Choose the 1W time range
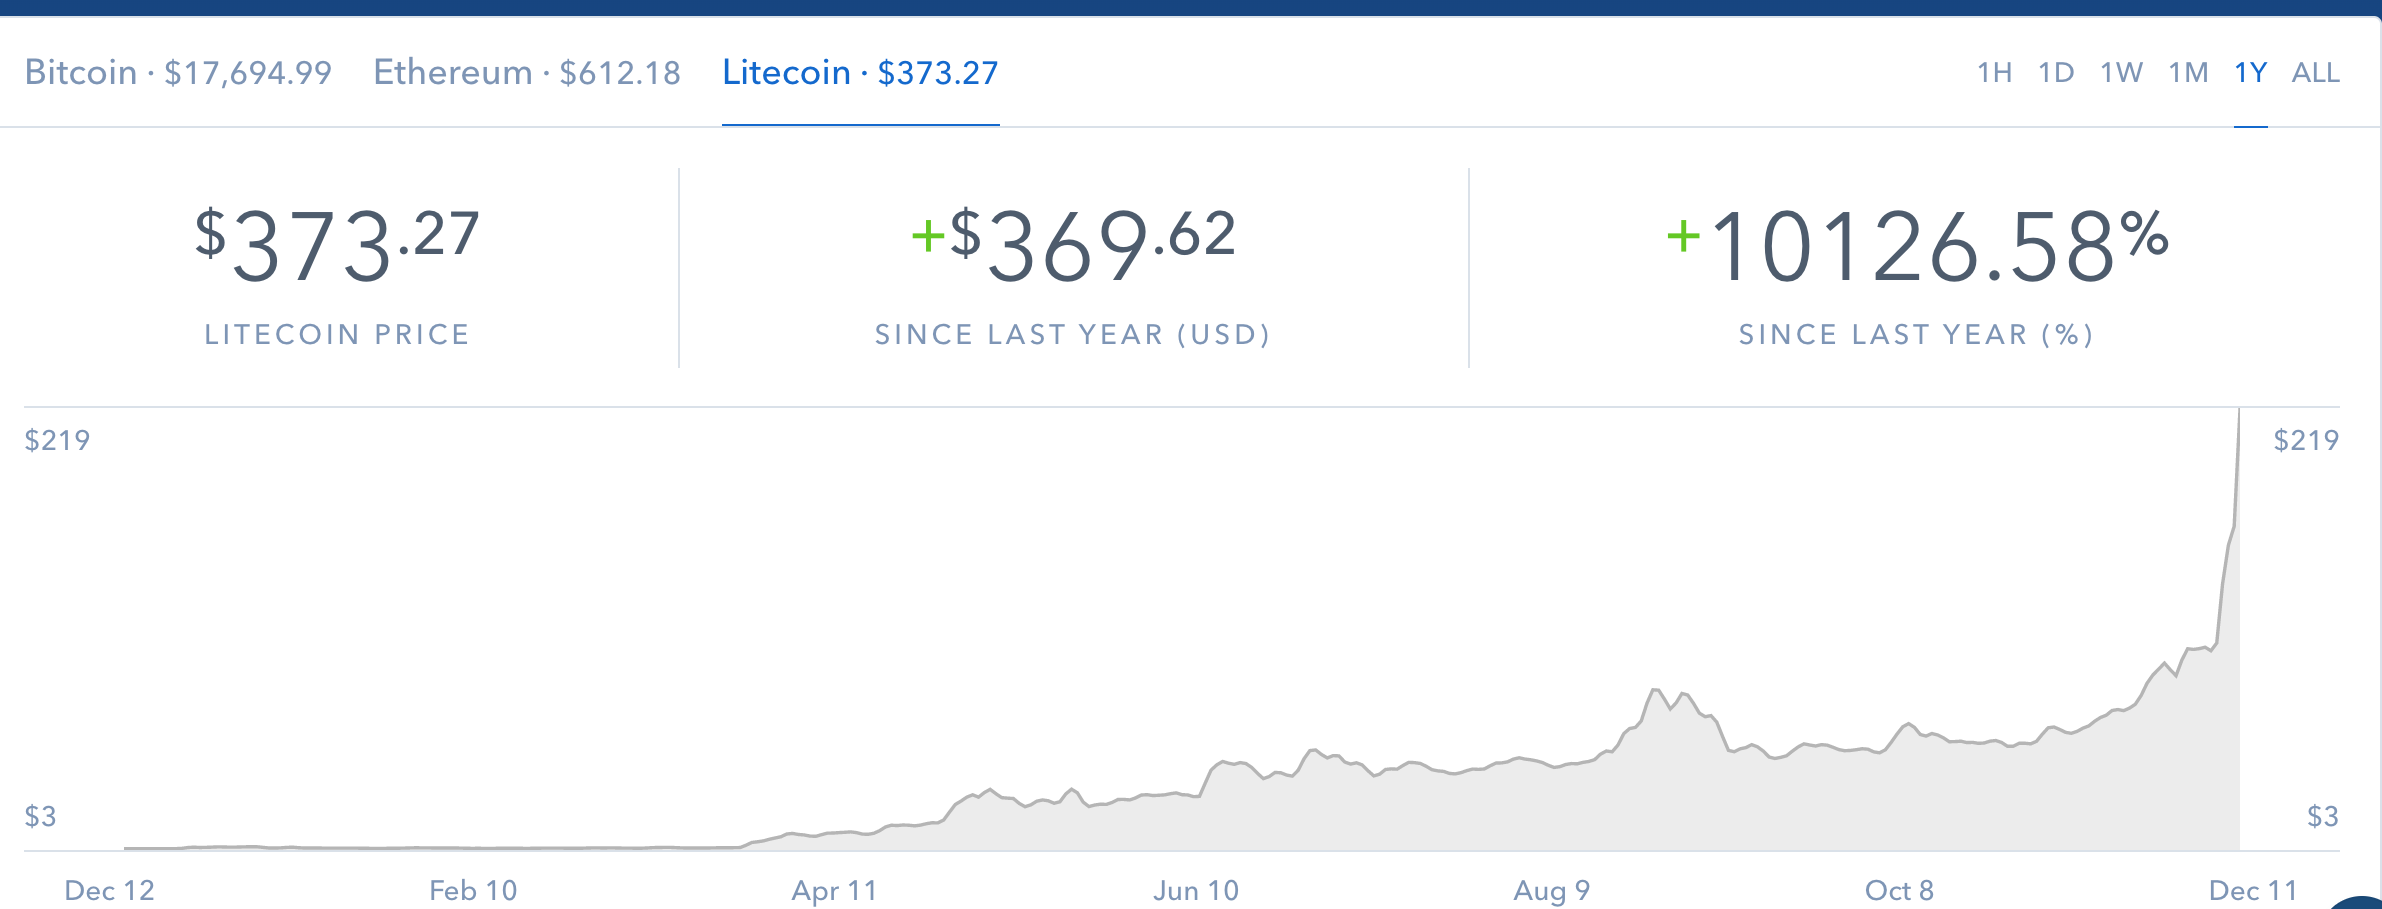This screenshot has width=2382, height=909. [x=2121, y=73]
